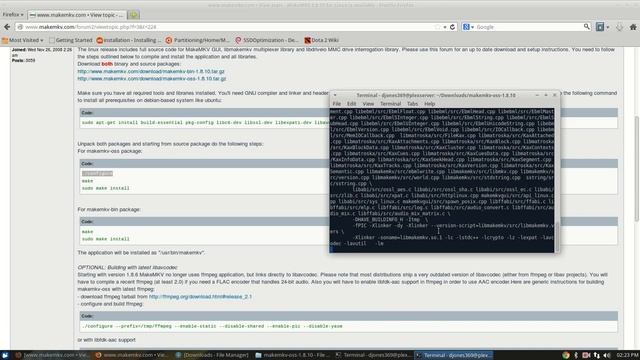Viewport: 640px width, 360px height.
Task: Go back with the Firefox back arrow
Action: 7,27
